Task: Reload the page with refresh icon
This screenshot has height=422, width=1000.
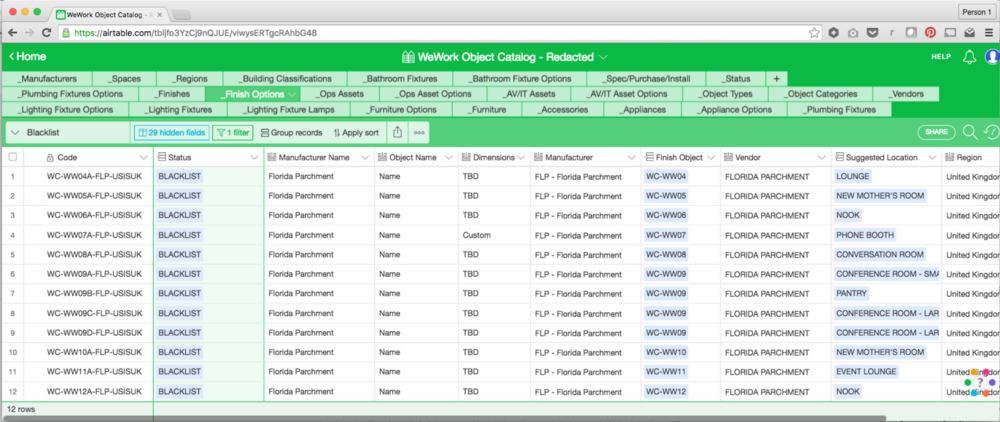Action: point(46,33)
